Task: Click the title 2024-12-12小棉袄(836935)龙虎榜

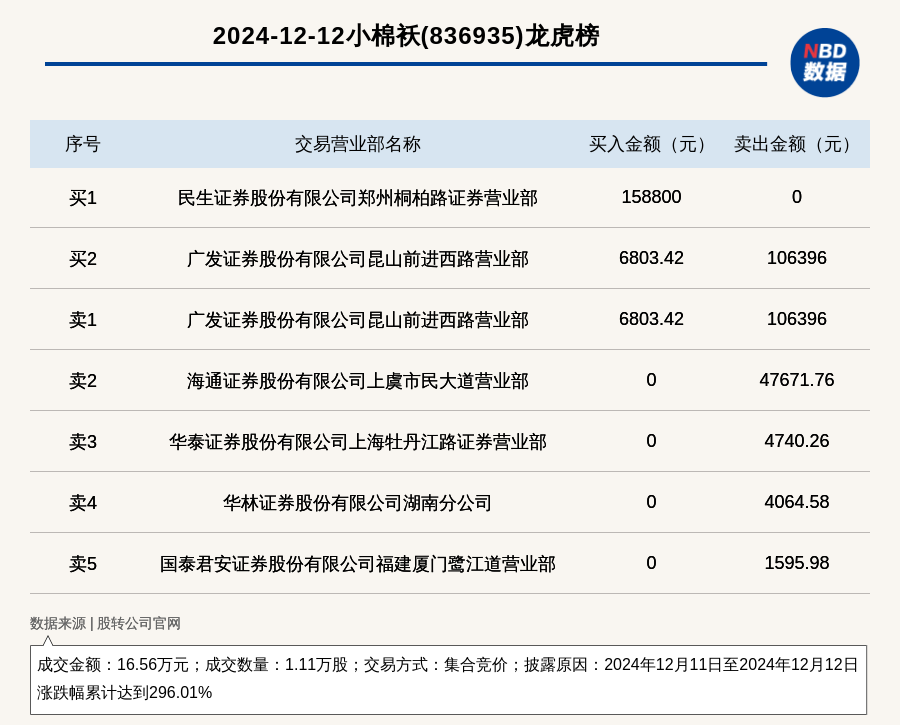Action: coord(406,36)
